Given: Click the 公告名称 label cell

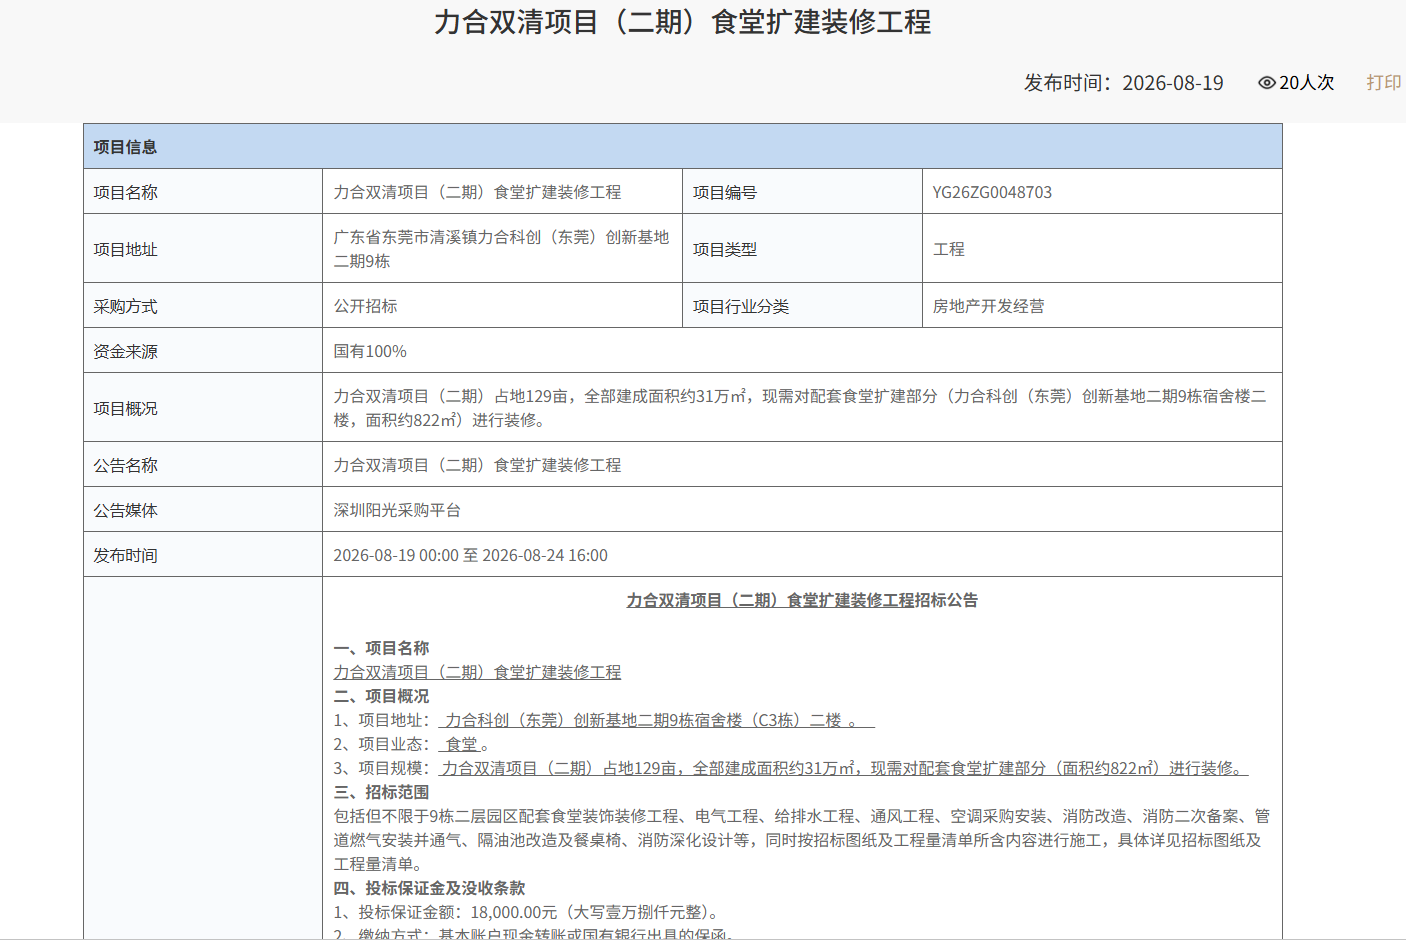Looking at the screenshot, I should pyautogui.click(x=203, y=464).
